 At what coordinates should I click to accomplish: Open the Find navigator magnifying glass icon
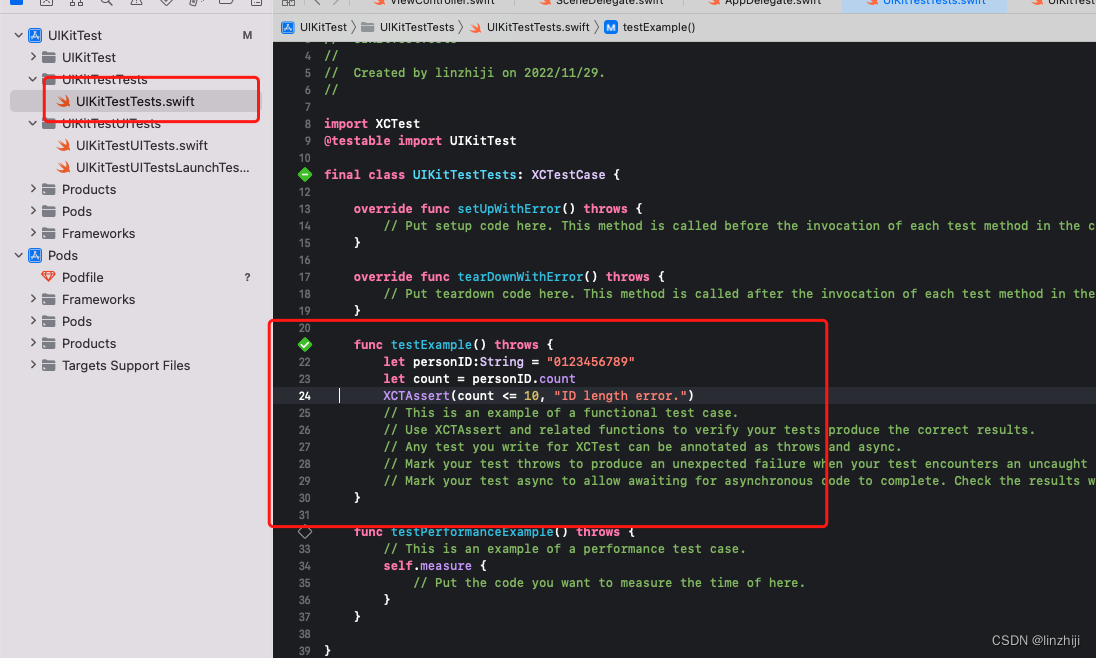(106, 4)
